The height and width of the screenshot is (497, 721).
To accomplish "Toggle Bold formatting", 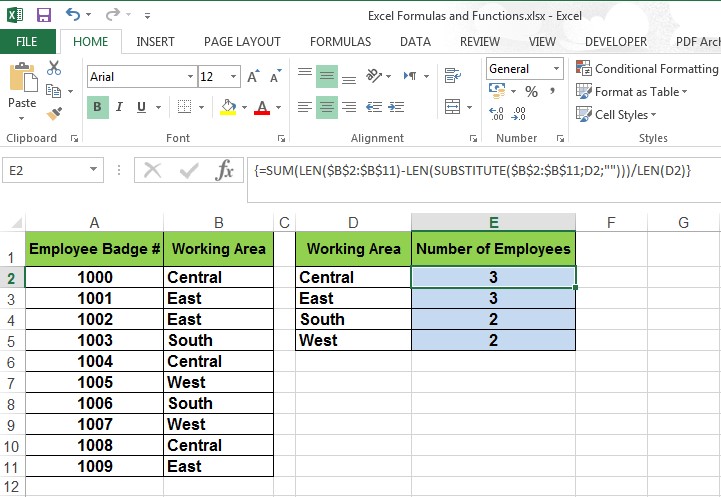I will click(98, 107).
